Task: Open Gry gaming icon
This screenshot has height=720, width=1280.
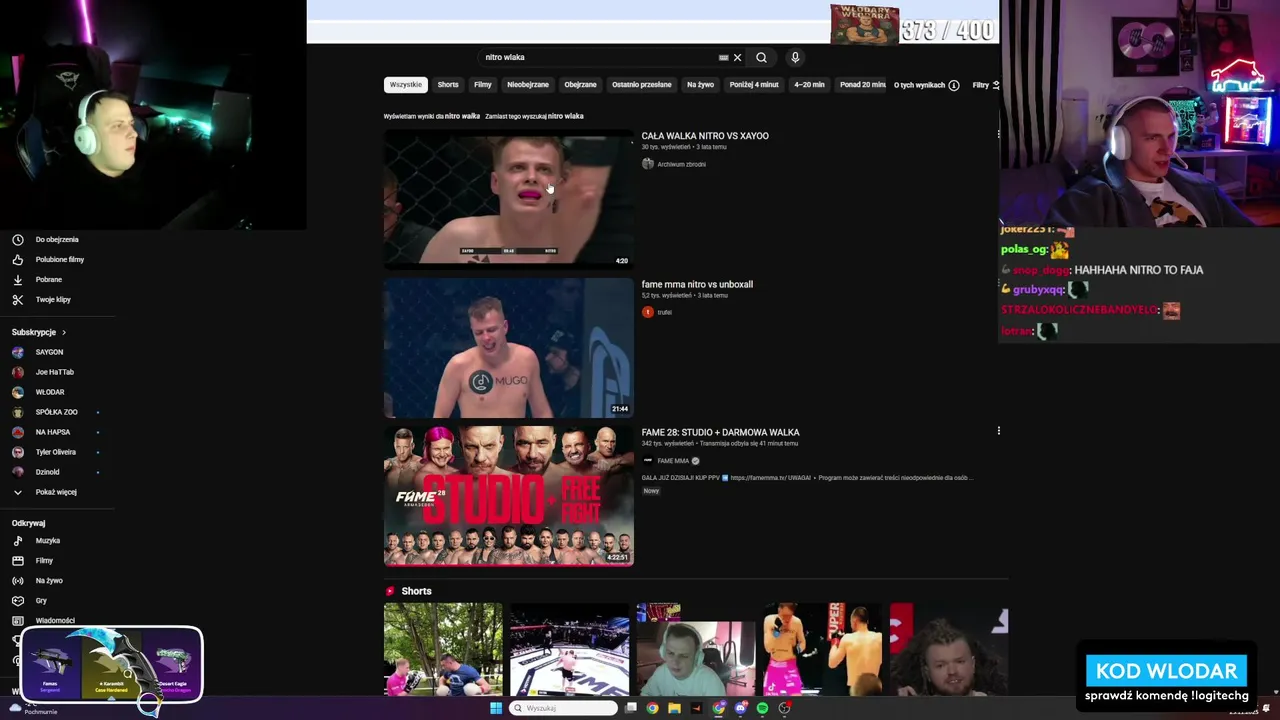Action: click(x=17, y=600)
